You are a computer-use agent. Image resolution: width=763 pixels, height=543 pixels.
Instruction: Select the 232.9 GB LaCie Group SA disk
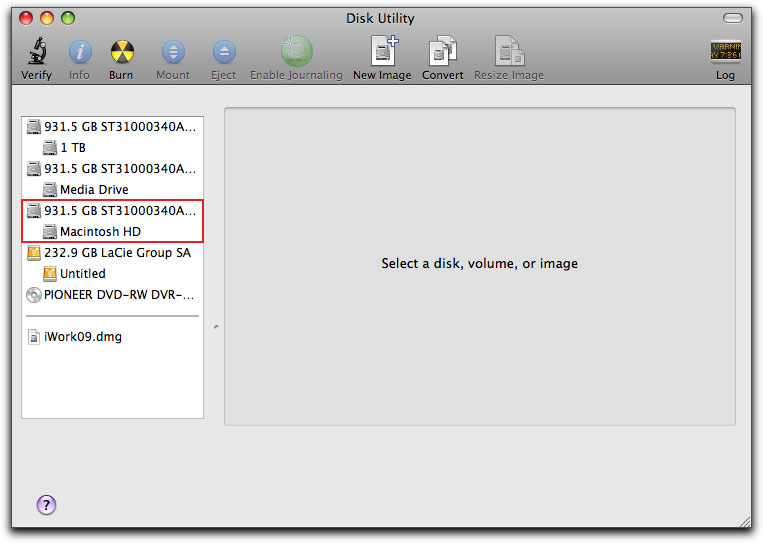tap(112, 253)
